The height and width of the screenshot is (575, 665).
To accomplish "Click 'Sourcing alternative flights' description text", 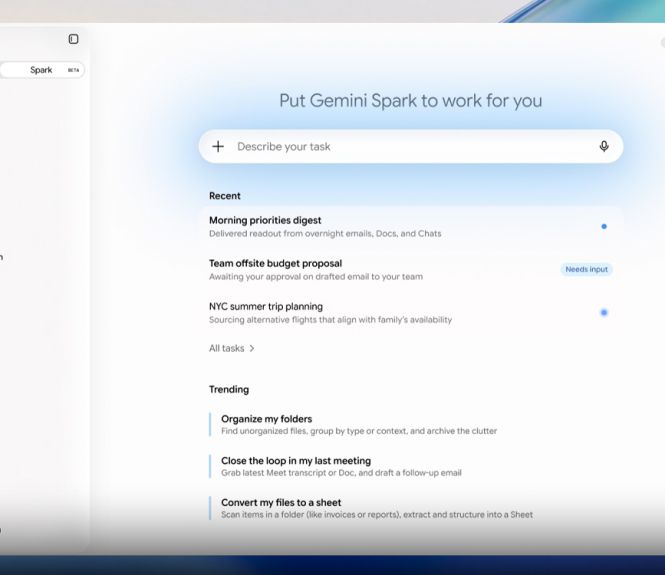I will 330,320.
